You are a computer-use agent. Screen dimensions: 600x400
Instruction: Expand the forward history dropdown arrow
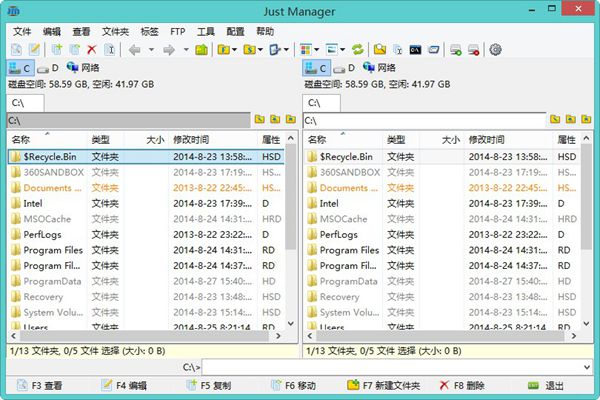(186, 49)
